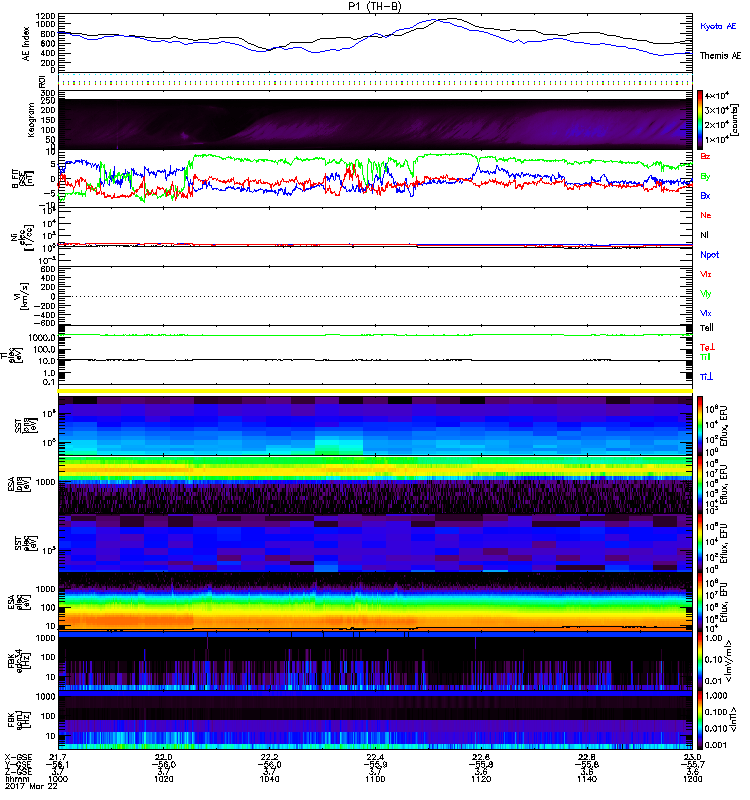This screenshot has height=800, width=750.
Task: Click the 1140 time tick label
Action: (587, 779)
